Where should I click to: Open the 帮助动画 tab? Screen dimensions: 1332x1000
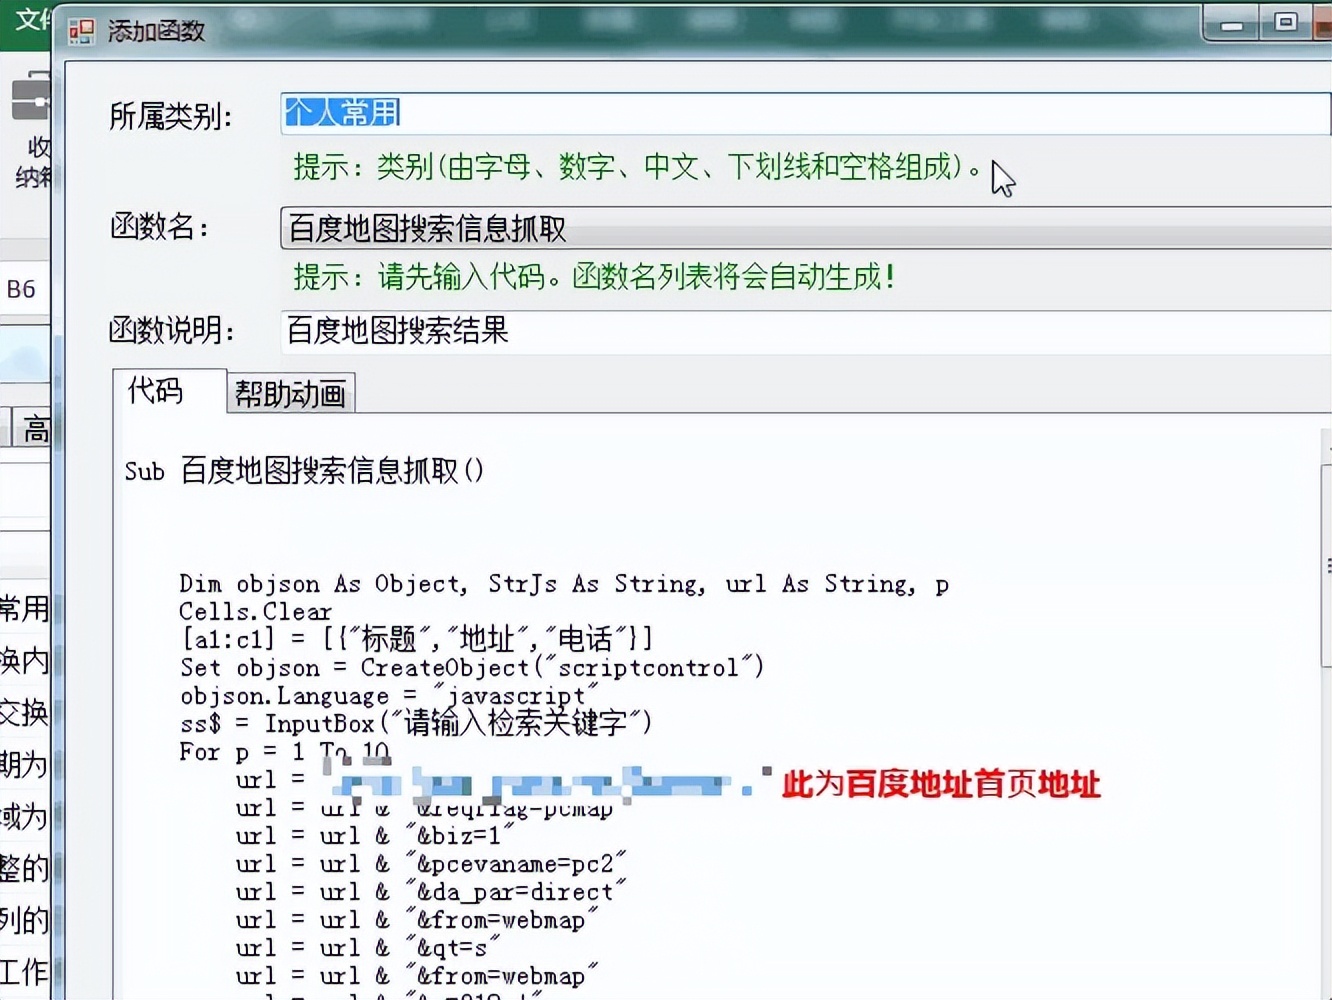(289, 393)
